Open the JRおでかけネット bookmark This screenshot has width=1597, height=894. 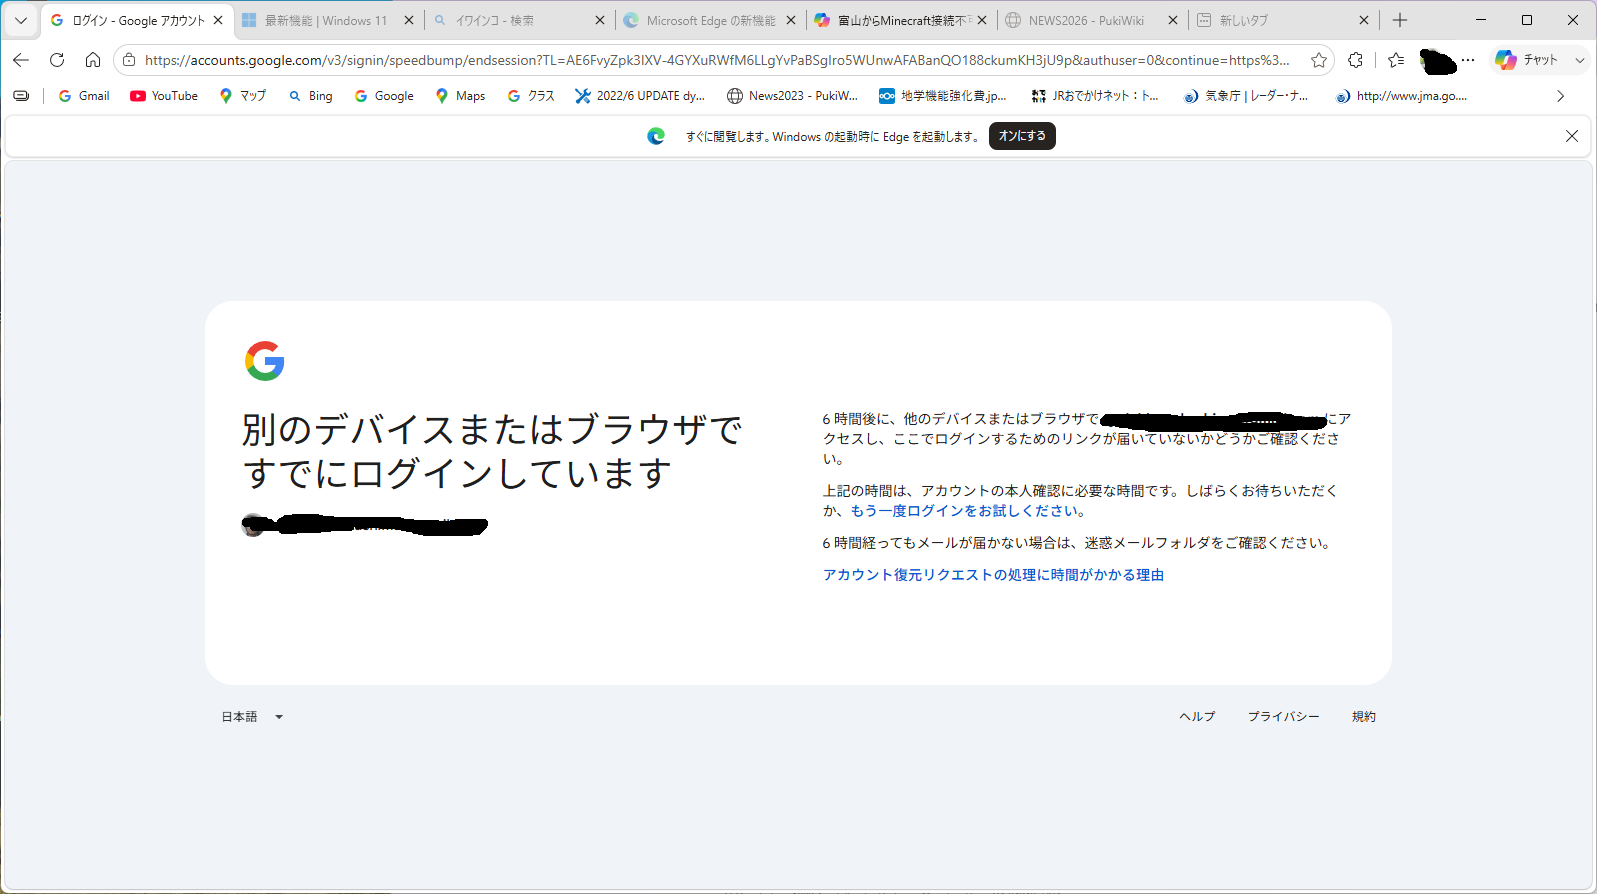coord(1095,96)
